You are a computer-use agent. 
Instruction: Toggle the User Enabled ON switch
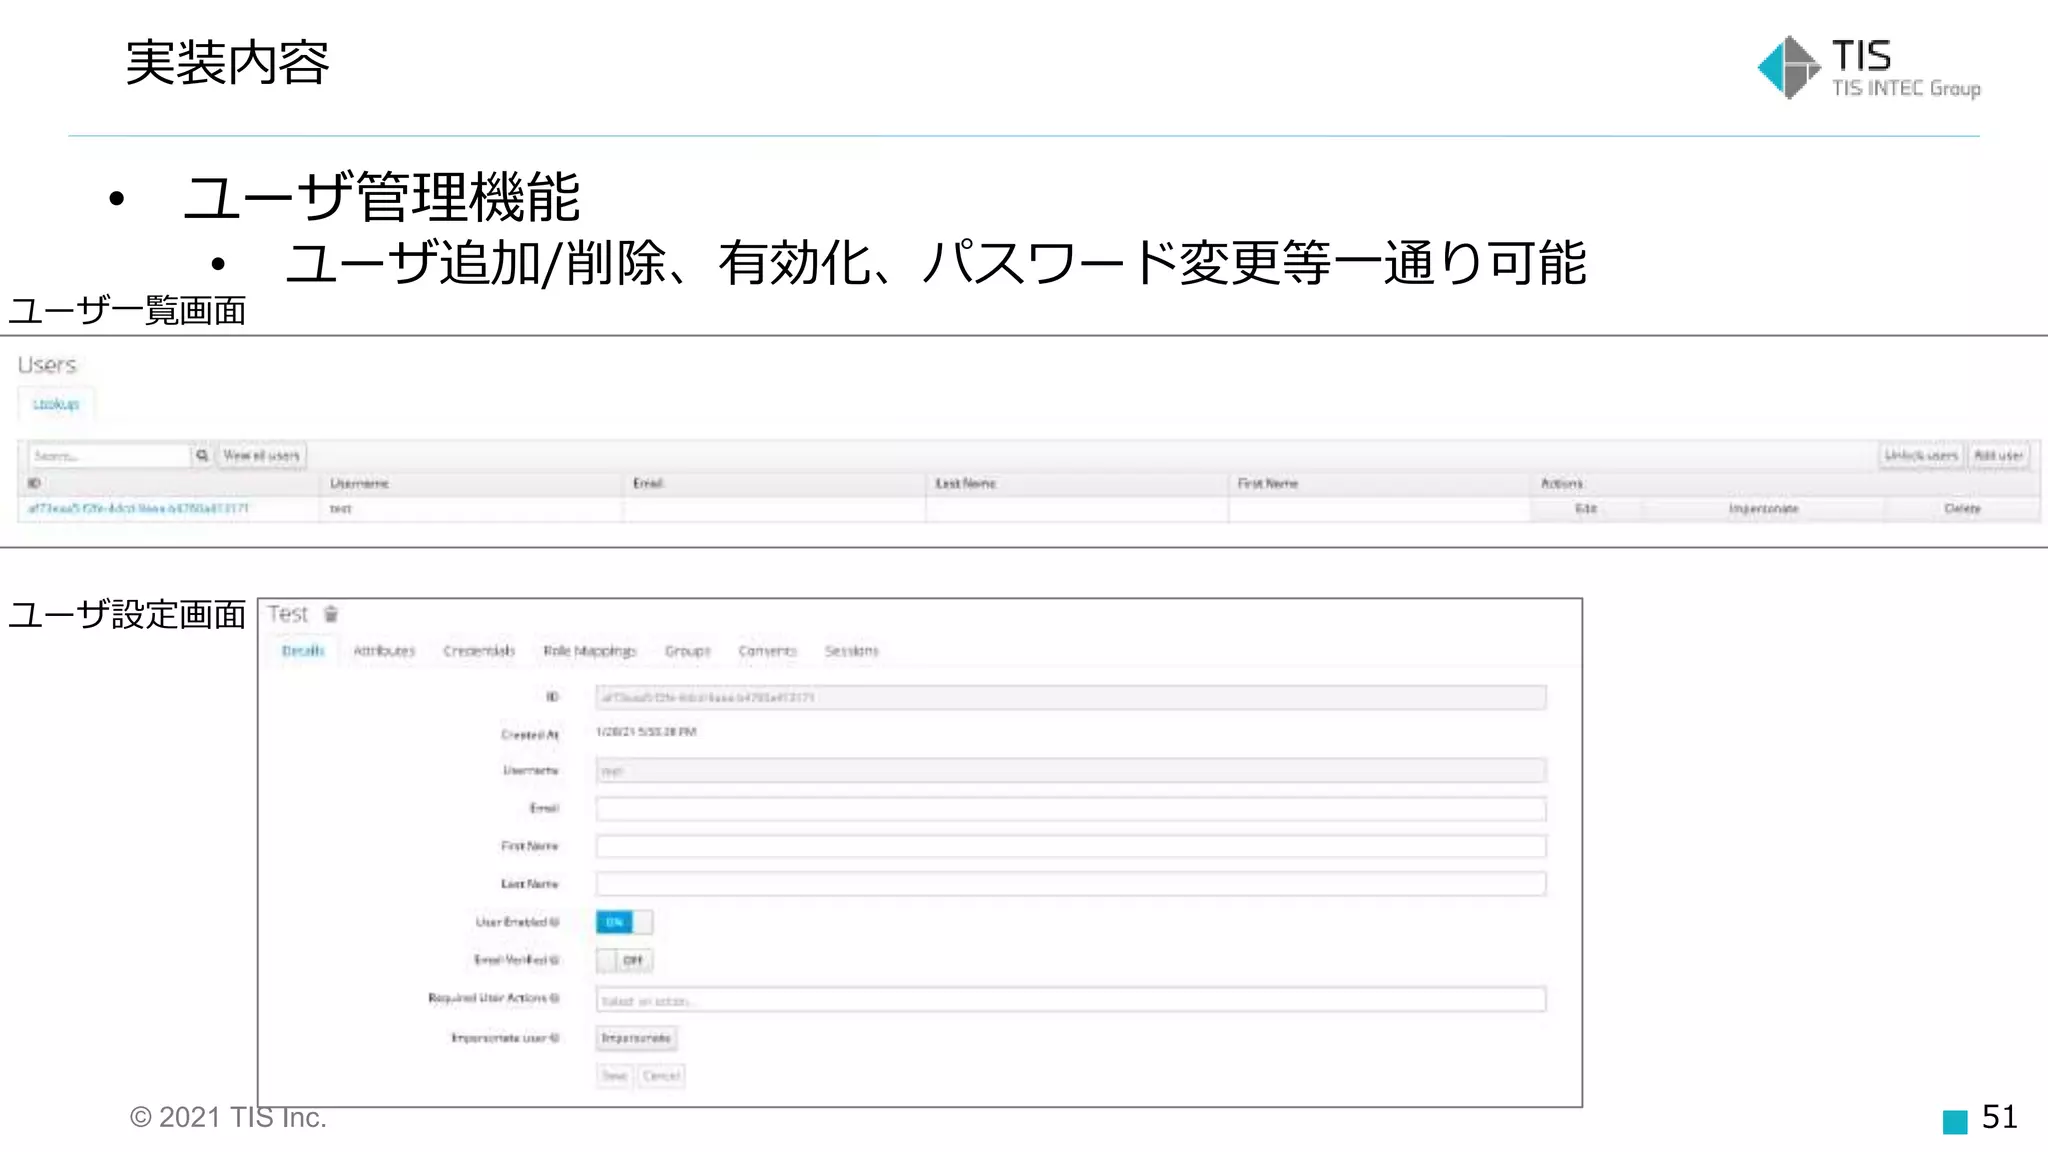(624, 922)
